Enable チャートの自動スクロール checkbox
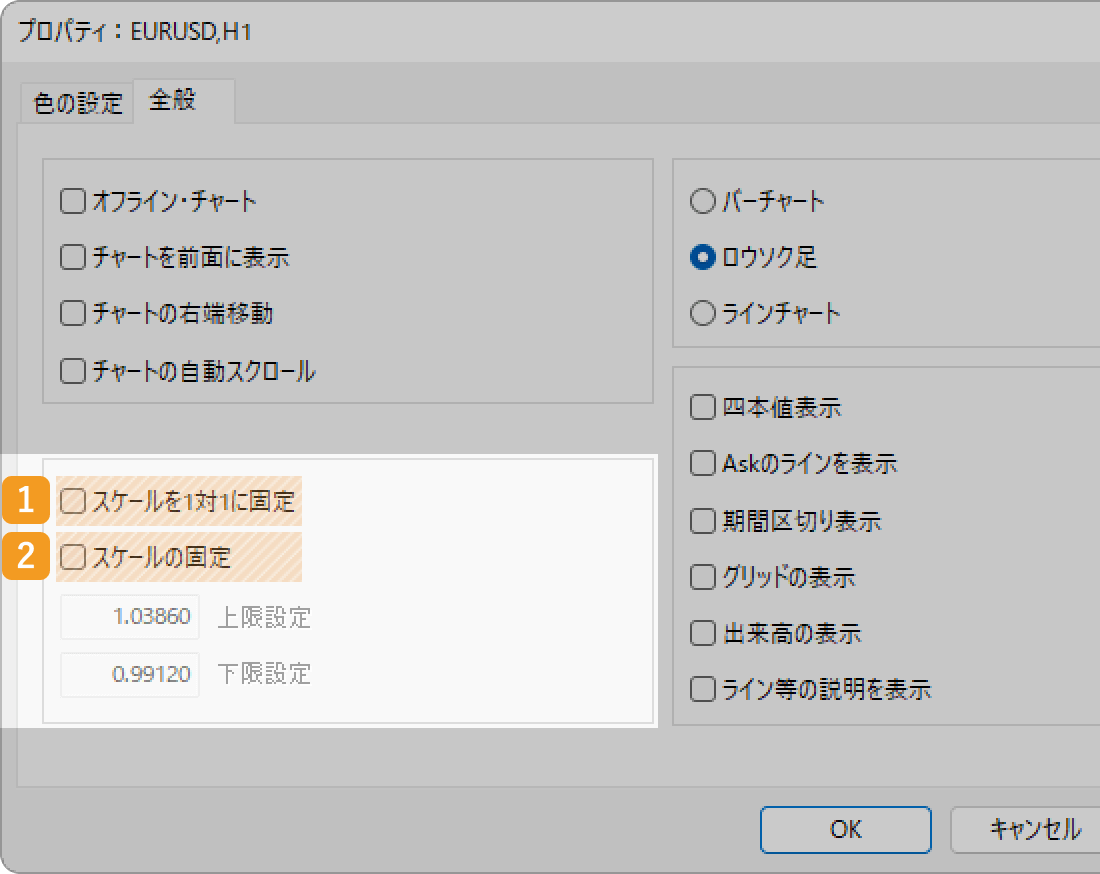The width and height of the screenshot is (1100, 874). point(73,371)
